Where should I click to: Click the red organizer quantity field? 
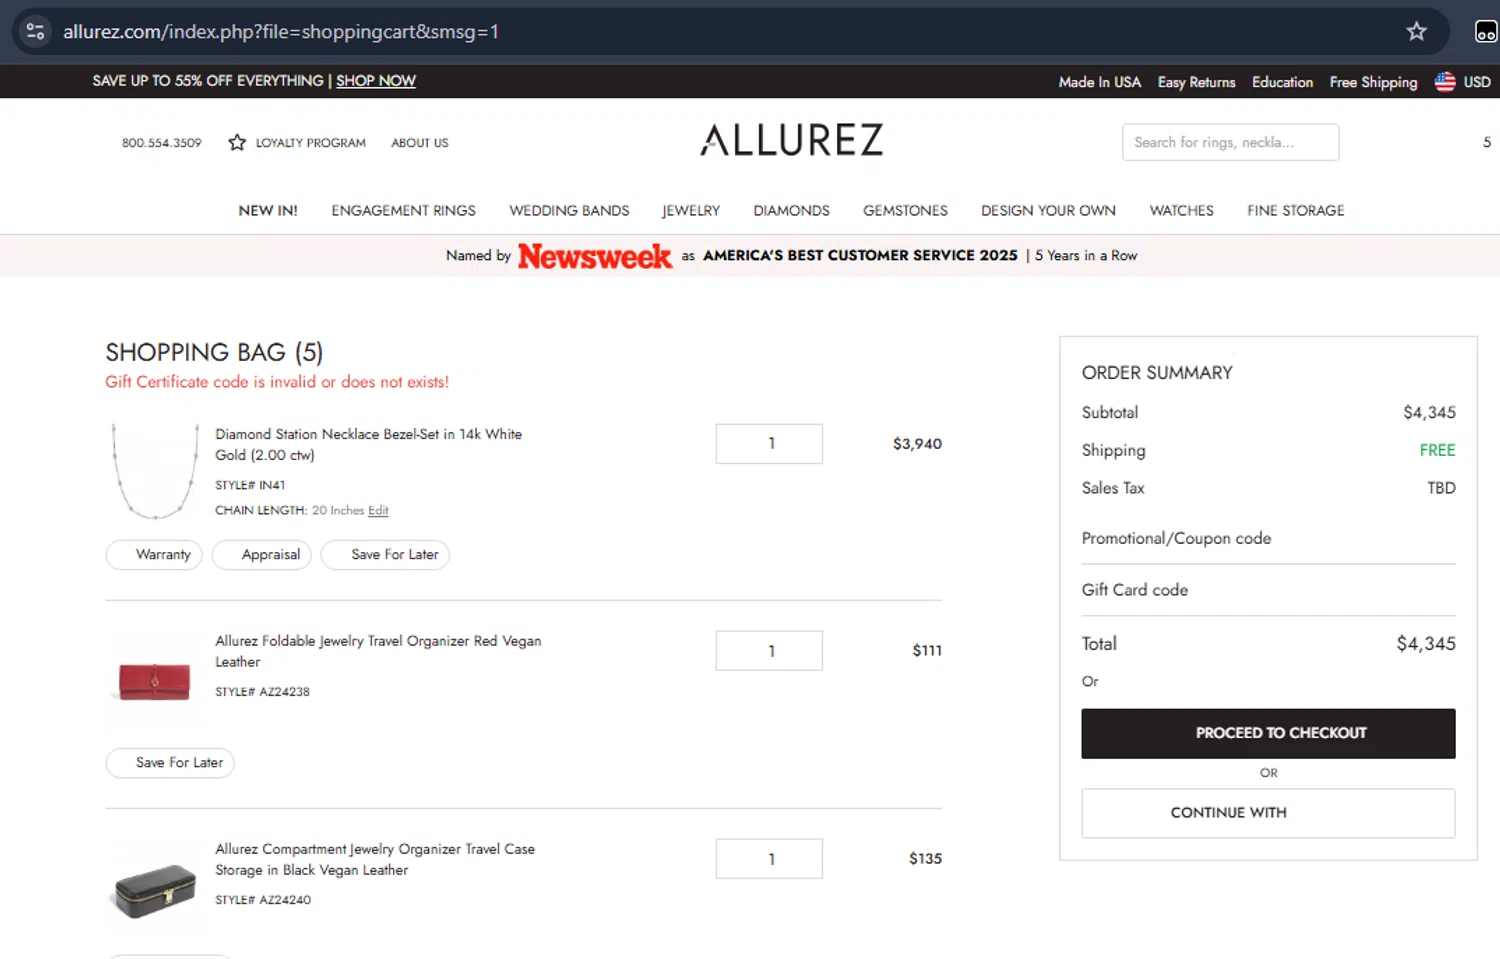pos(769,650)
